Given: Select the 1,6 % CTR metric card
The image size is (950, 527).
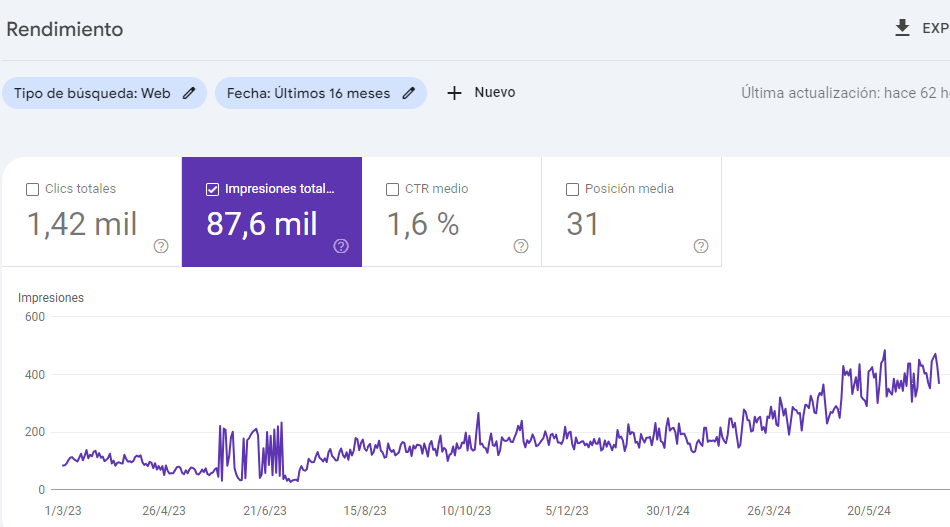Looking at the screenshot, I should tap(422, 224).
